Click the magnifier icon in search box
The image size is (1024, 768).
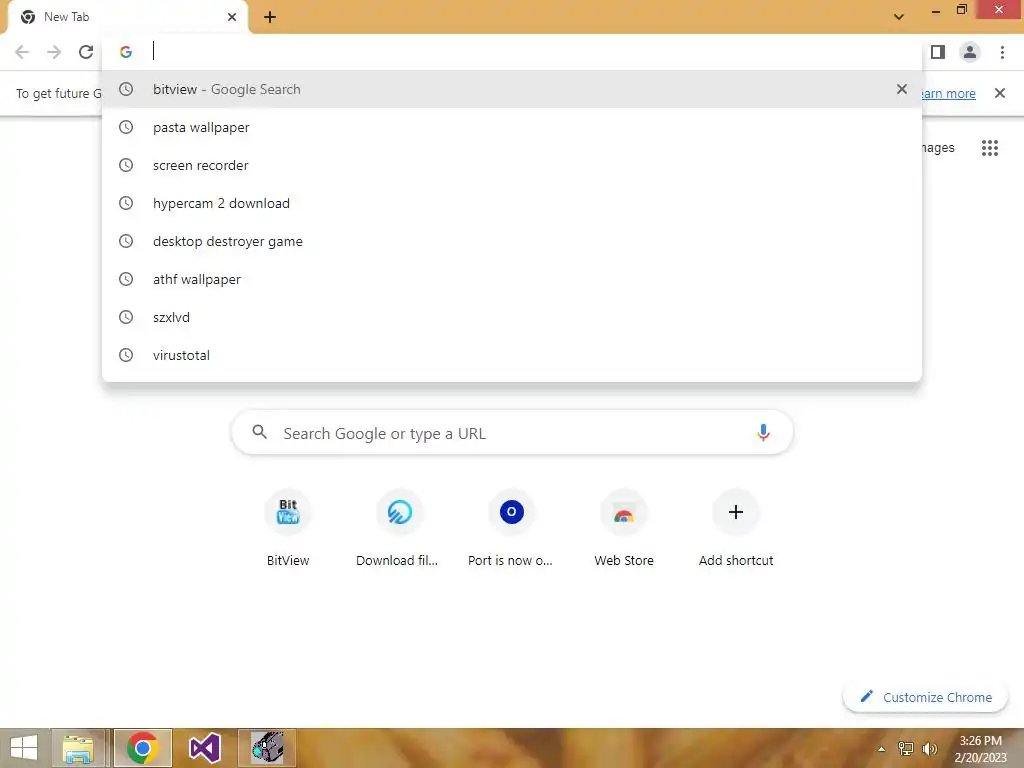259,432
